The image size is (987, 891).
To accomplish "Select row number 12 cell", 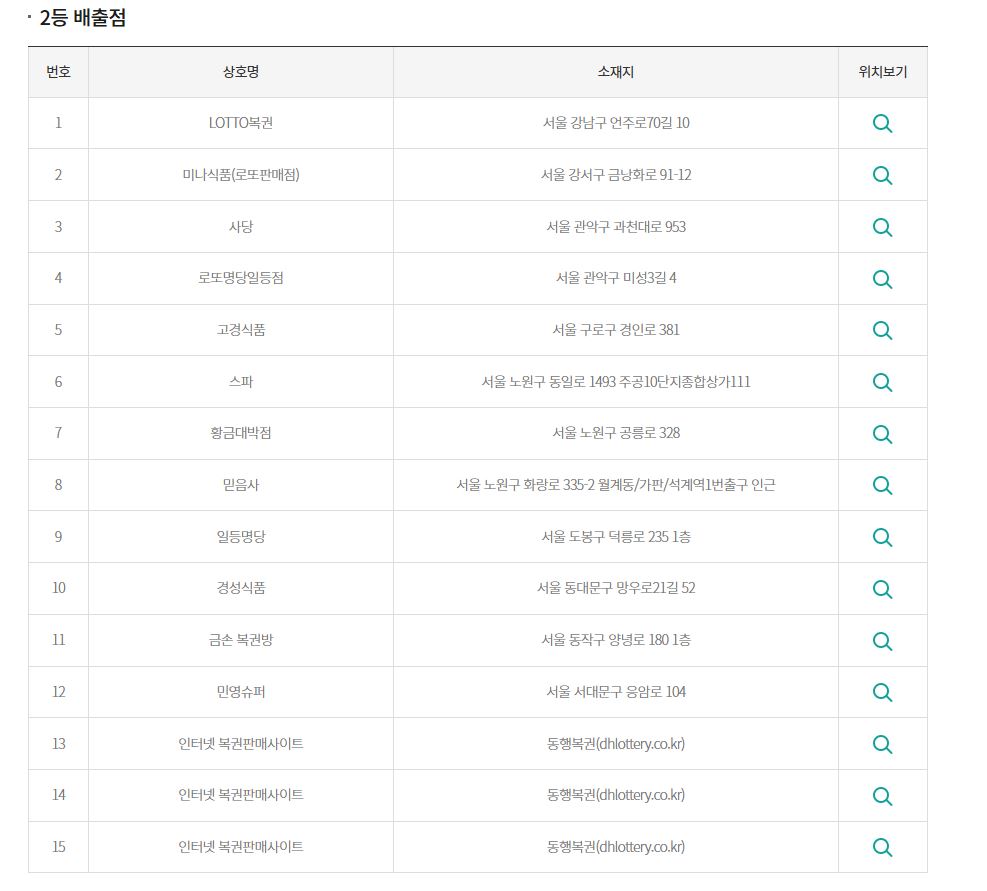I will 59,692.
